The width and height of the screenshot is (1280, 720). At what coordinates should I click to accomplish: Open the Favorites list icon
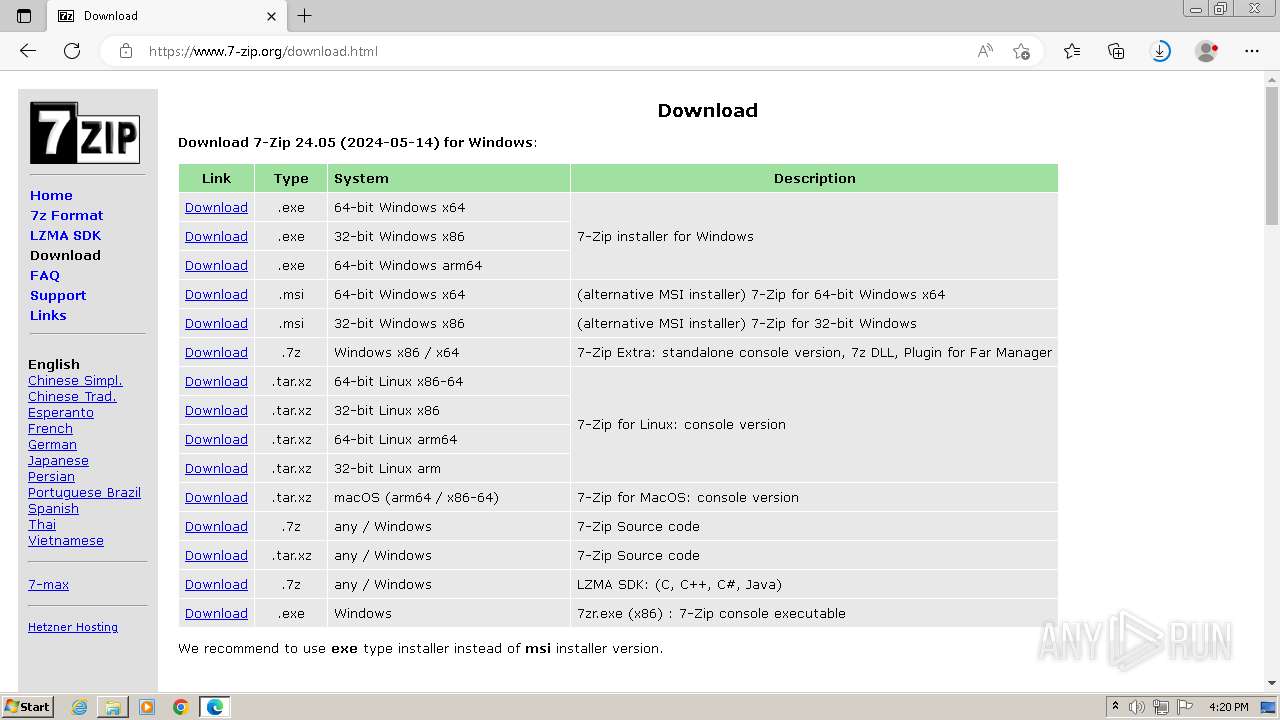[x=1072, y=51]
